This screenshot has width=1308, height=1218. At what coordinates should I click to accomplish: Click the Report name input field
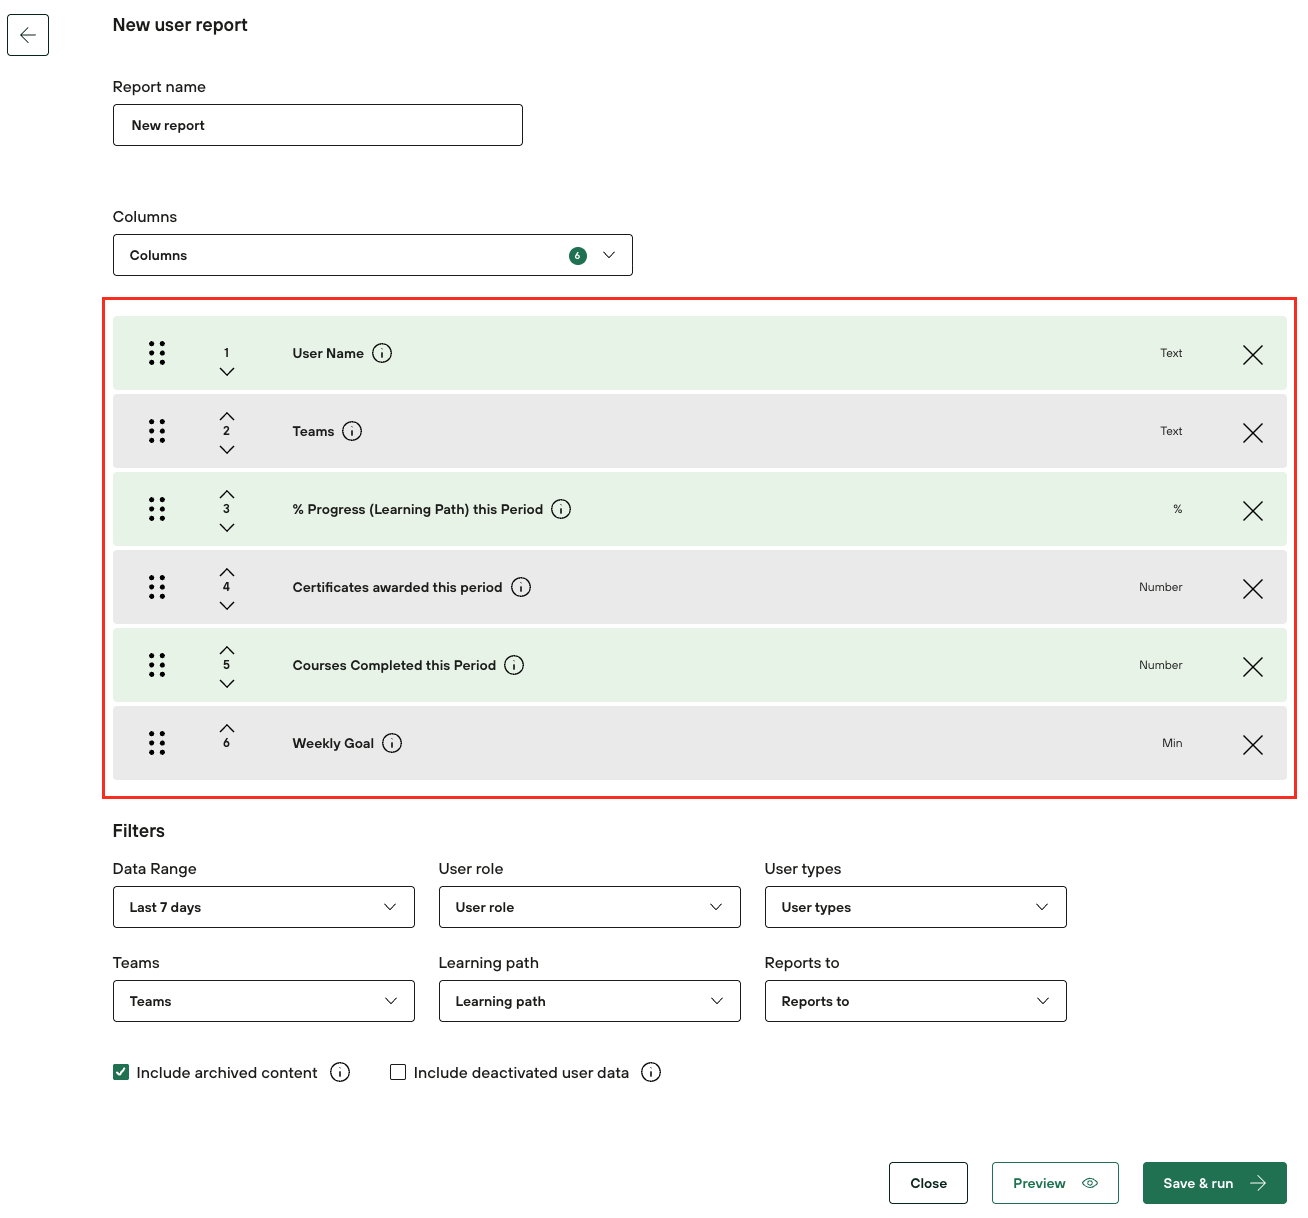[317, 125]
